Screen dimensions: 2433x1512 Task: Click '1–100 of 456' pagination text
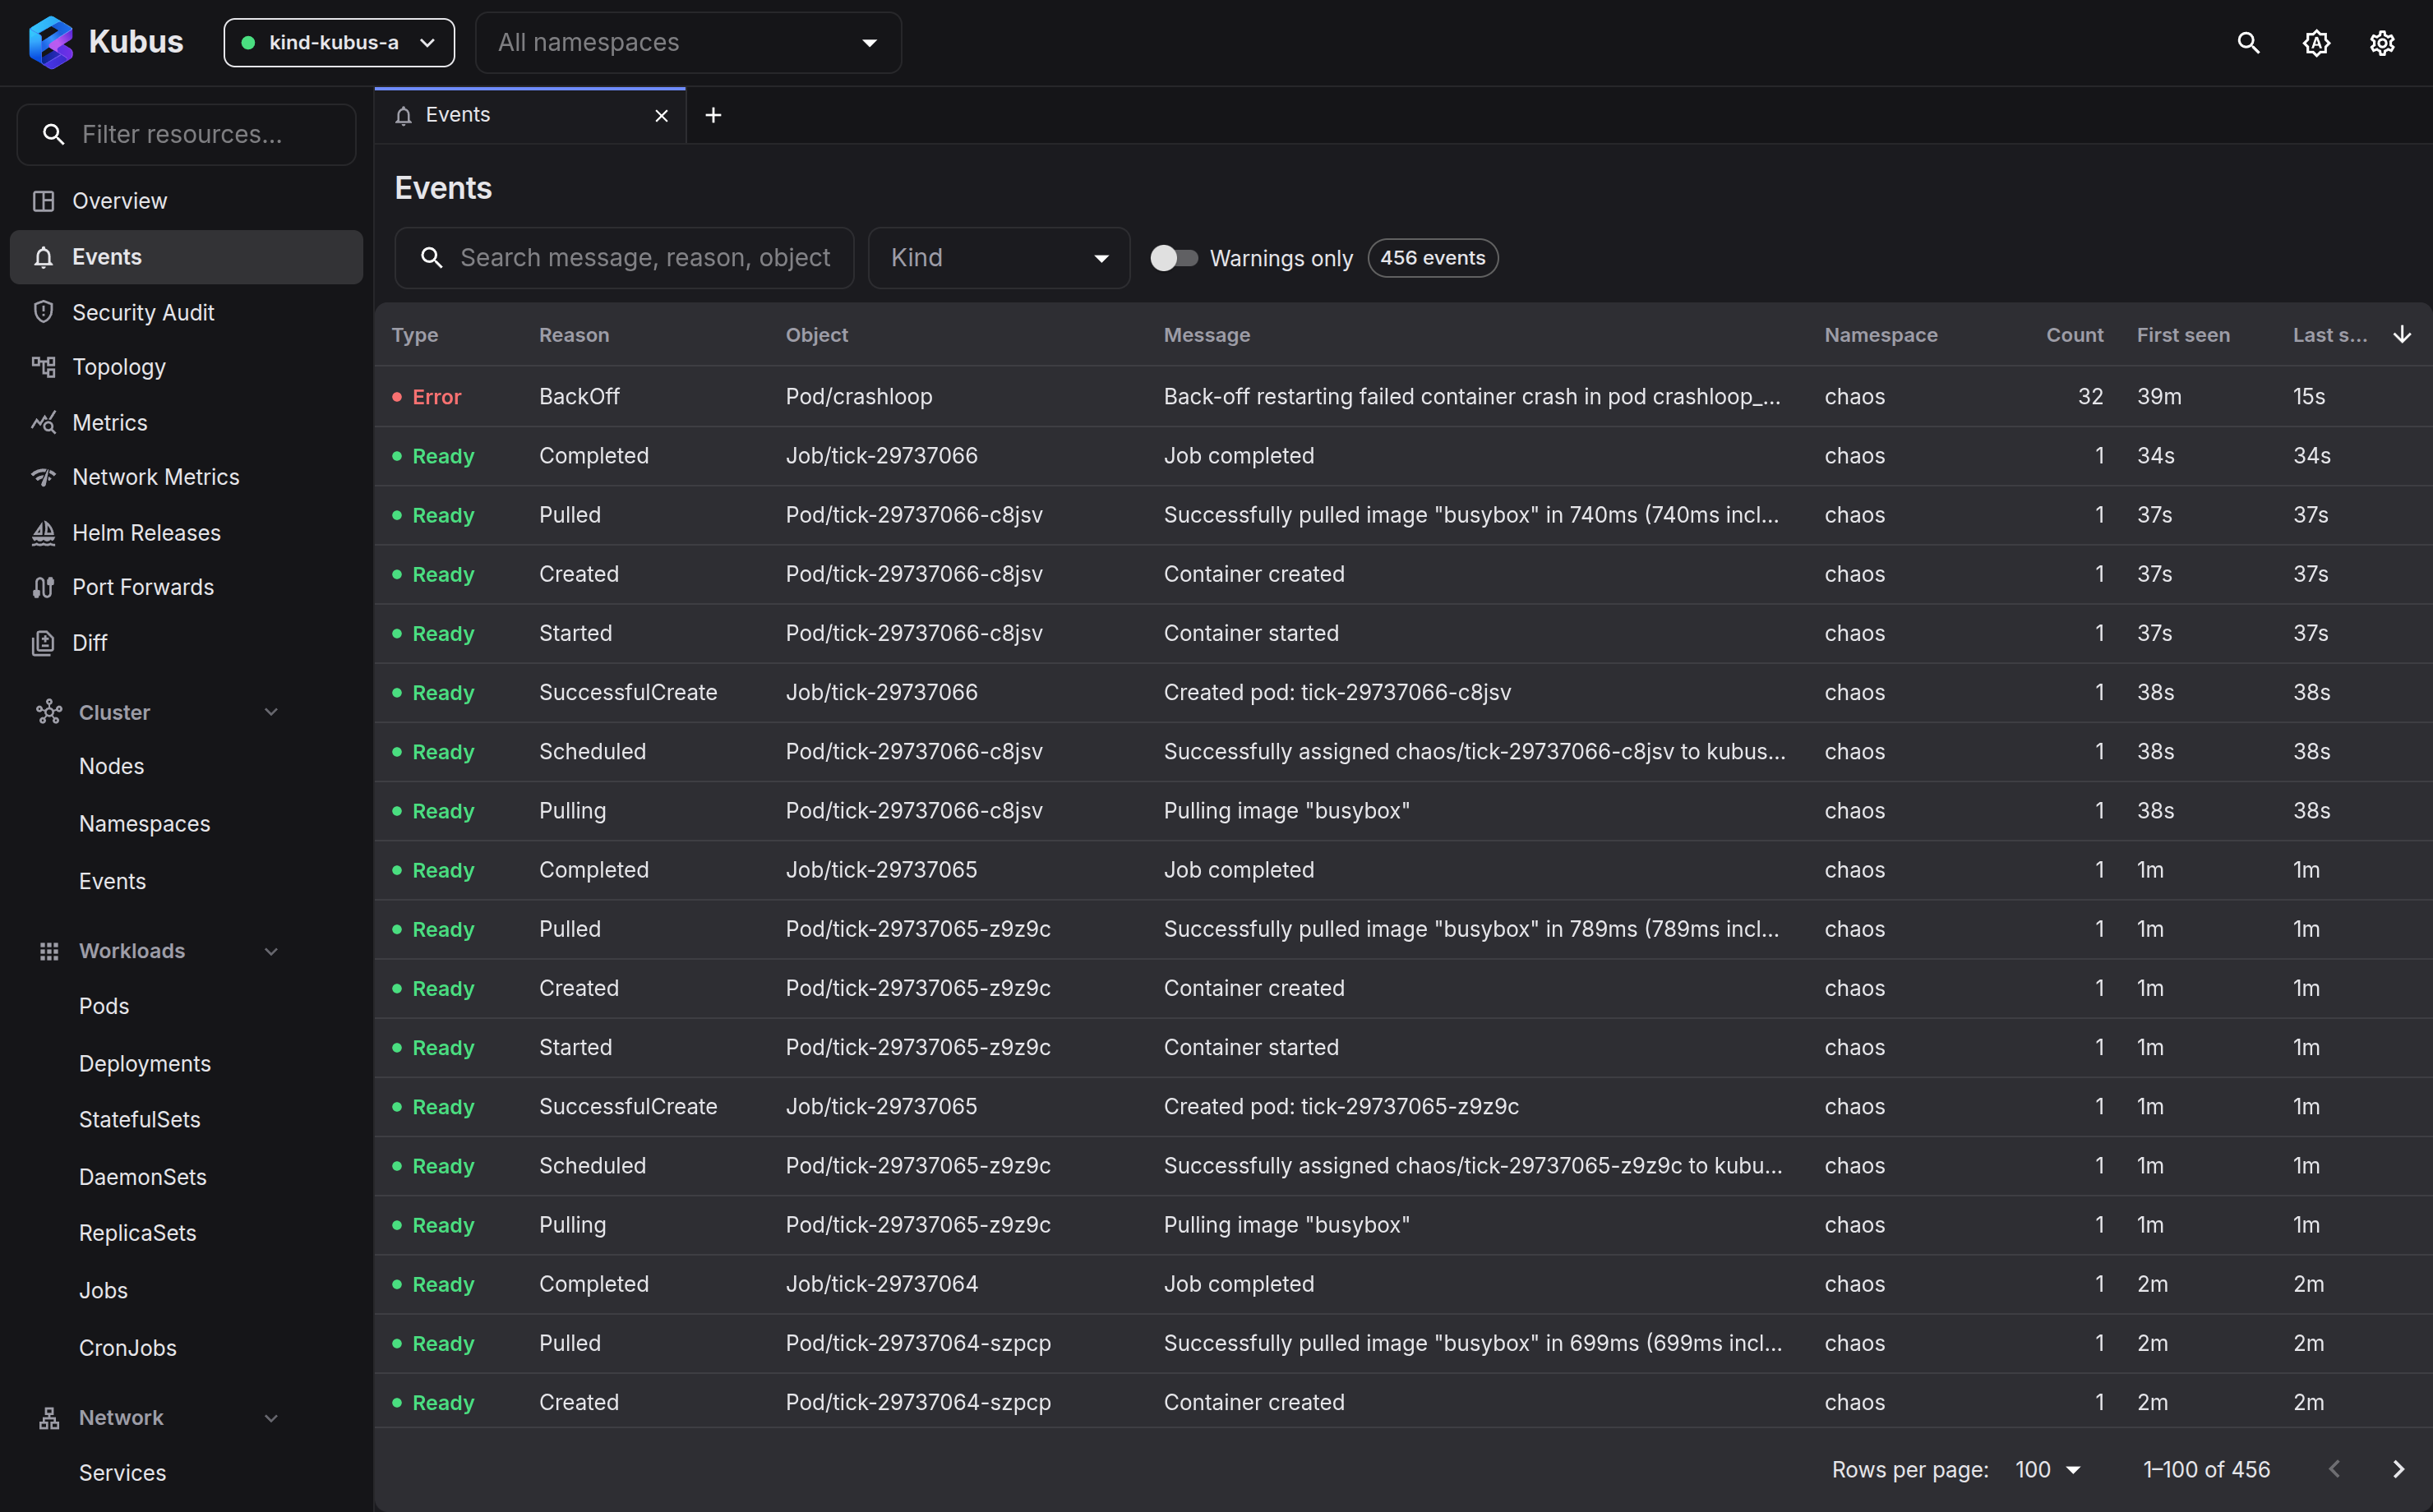point(2206,1469)
